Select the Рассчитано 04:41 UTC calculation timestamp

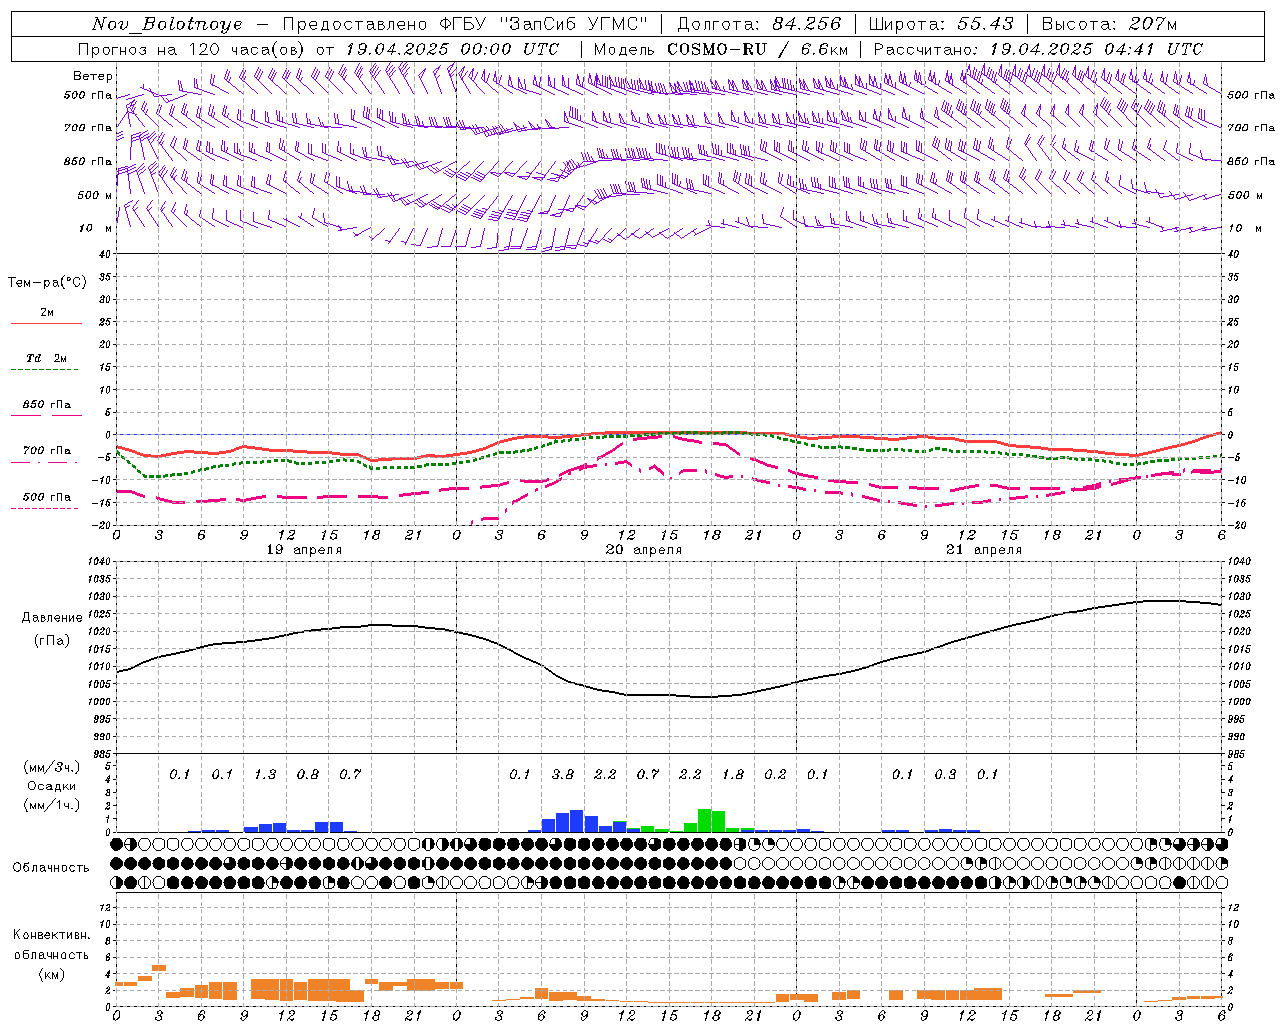click(1038, 49)
